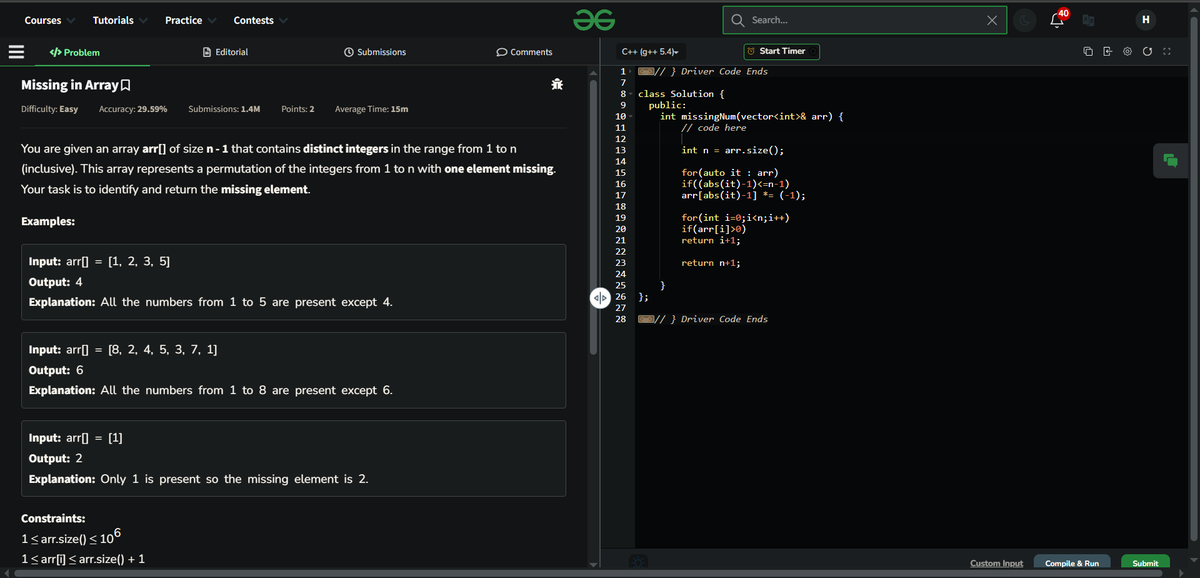
Task: Open editor settings gear icon
Action: point(1127,52)
